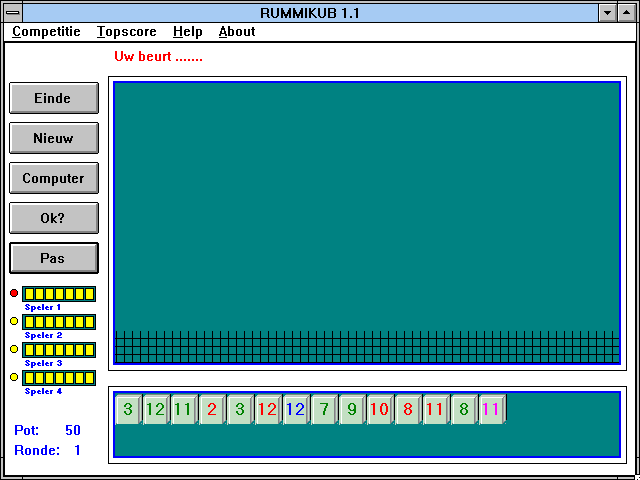Screen dimensions: 640x480
Task: Click the 'Uw beurt .......' status text
Action: (158, 57)
